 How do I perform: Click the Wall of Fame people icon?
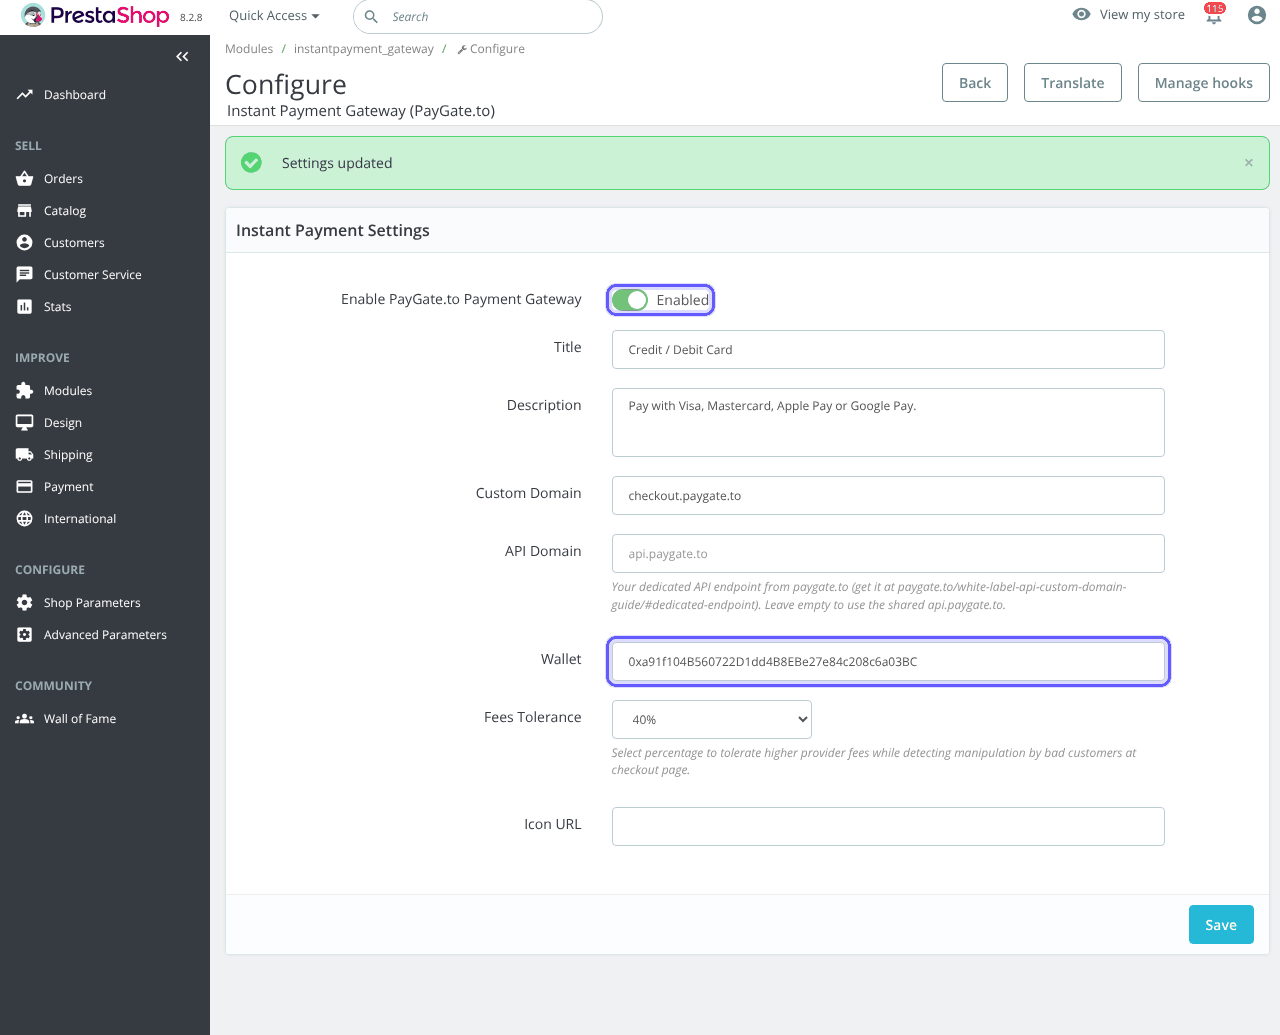[x=25, y=719]
